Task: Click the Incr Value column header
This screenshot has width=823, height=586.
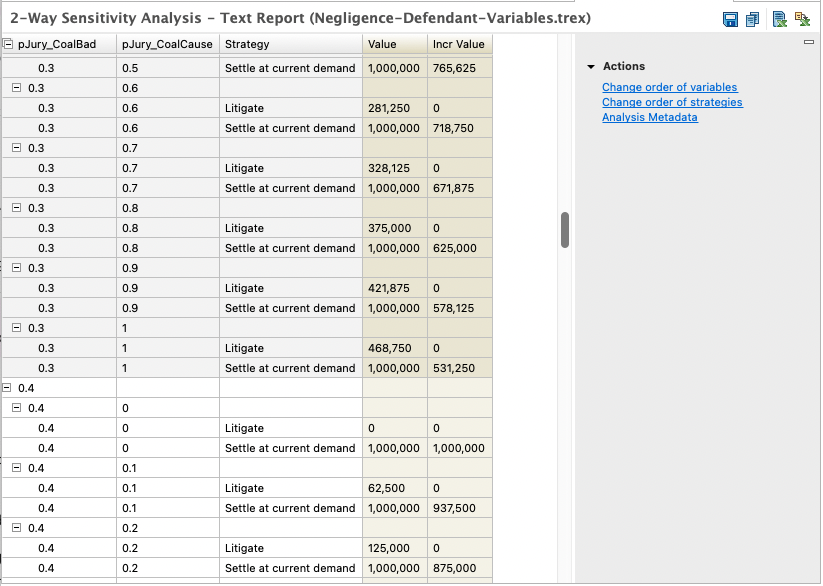Action: [460, 44]
